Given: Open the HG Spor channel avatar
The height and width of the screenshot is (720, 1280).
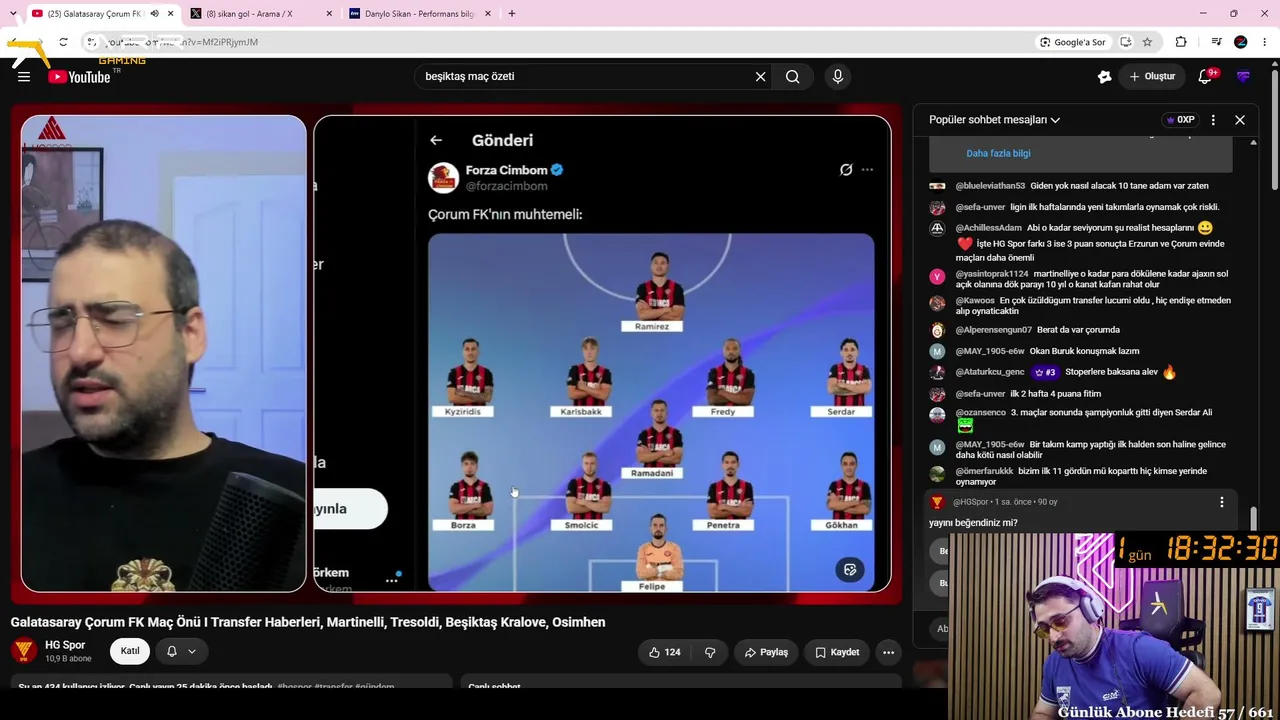Looking at the screenshot, I should click(x=24, y=651).
